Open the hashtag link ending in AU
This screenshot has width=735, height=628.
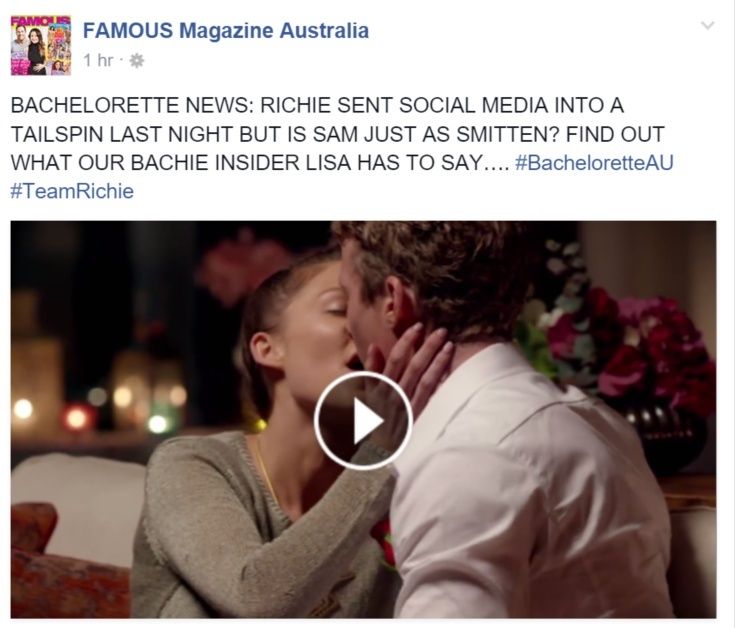(x=594, y=163)
